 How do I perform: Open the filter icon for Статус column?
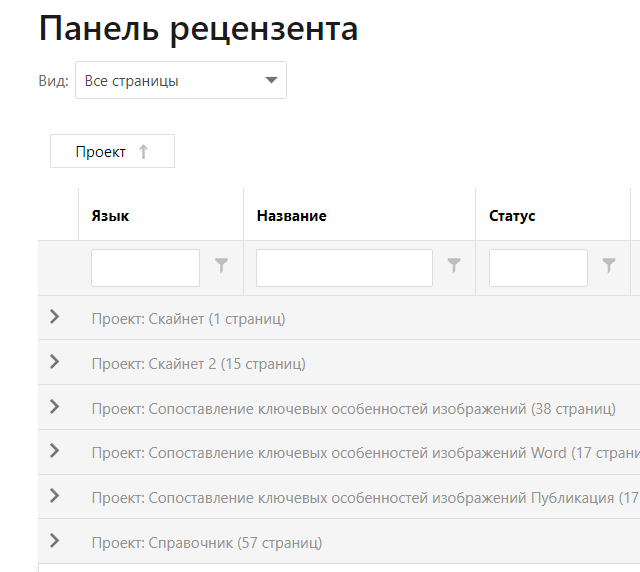(609, 265)
